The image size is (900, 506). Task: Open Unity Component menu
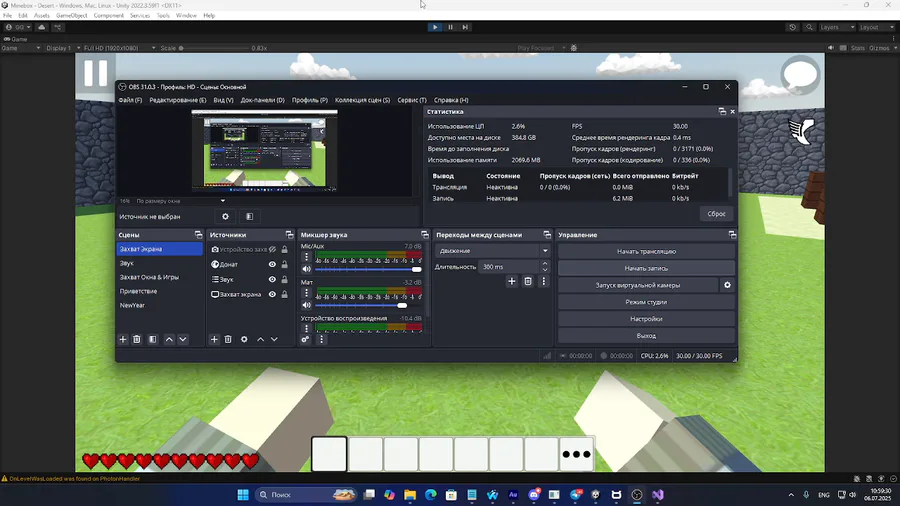click(108, 15)
